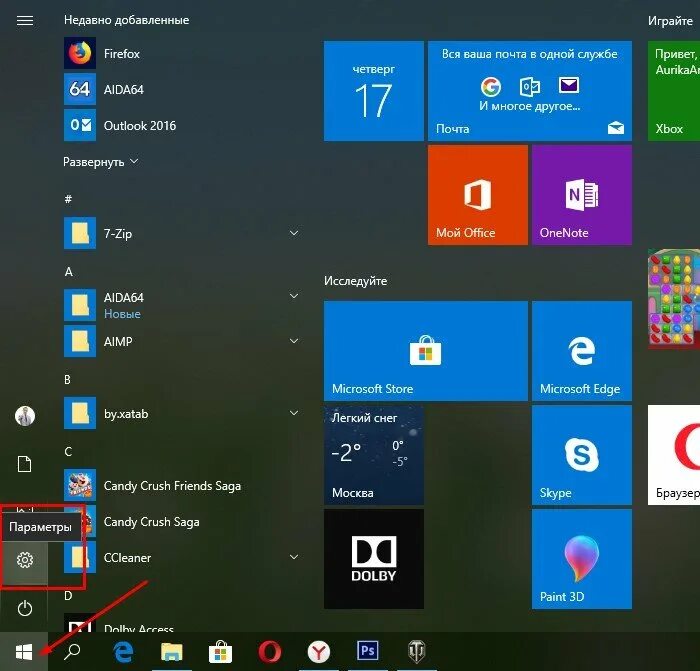
Task: Open the AIMP folder entry
Action: coord(181,341)
